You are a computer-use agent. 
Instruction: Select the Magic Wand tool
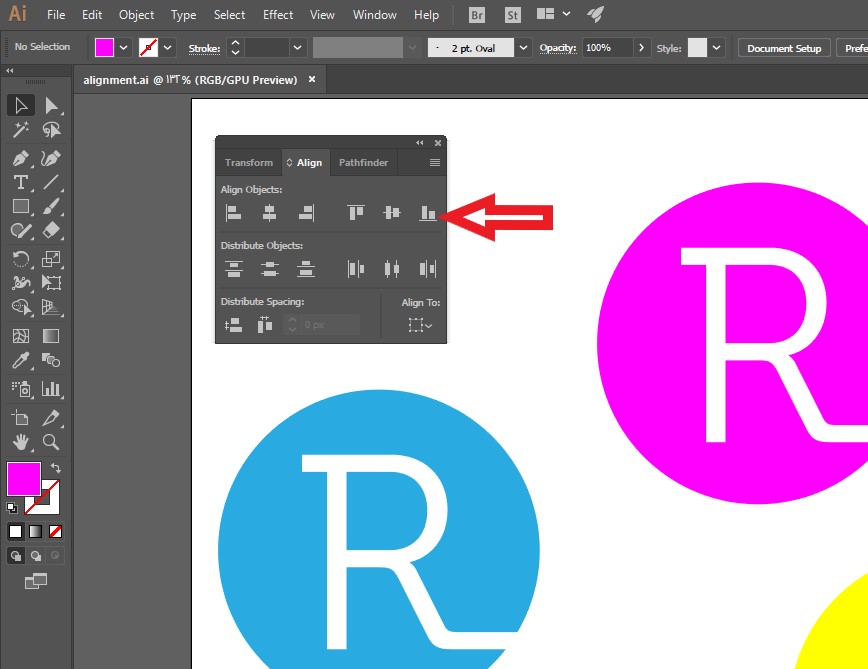(21, 130)
